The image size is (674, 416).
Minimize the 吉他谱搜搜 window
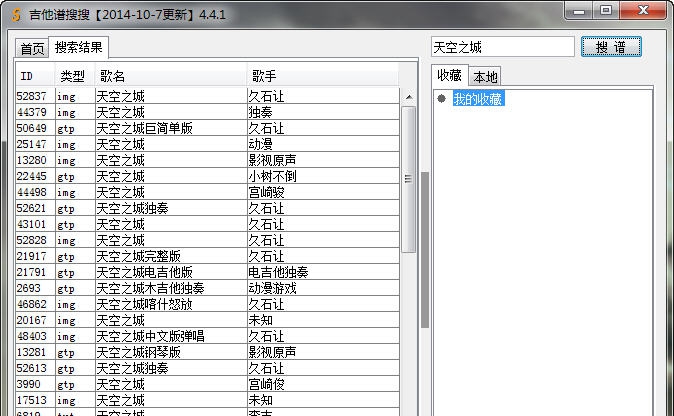(579, 10)
